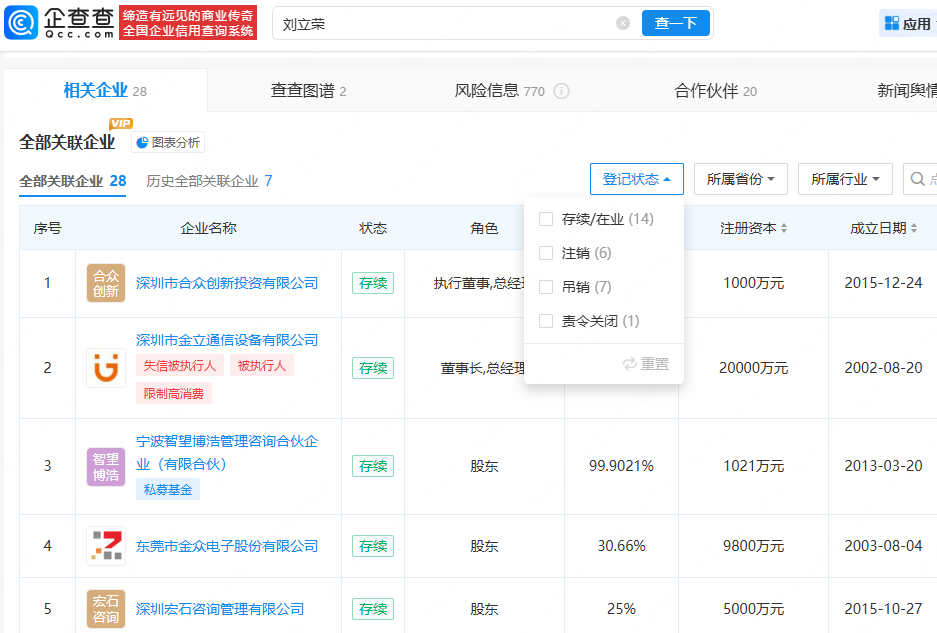Click 东莞市金众电子 company logo icon
The image size is (937, 633).
point(106,546)
